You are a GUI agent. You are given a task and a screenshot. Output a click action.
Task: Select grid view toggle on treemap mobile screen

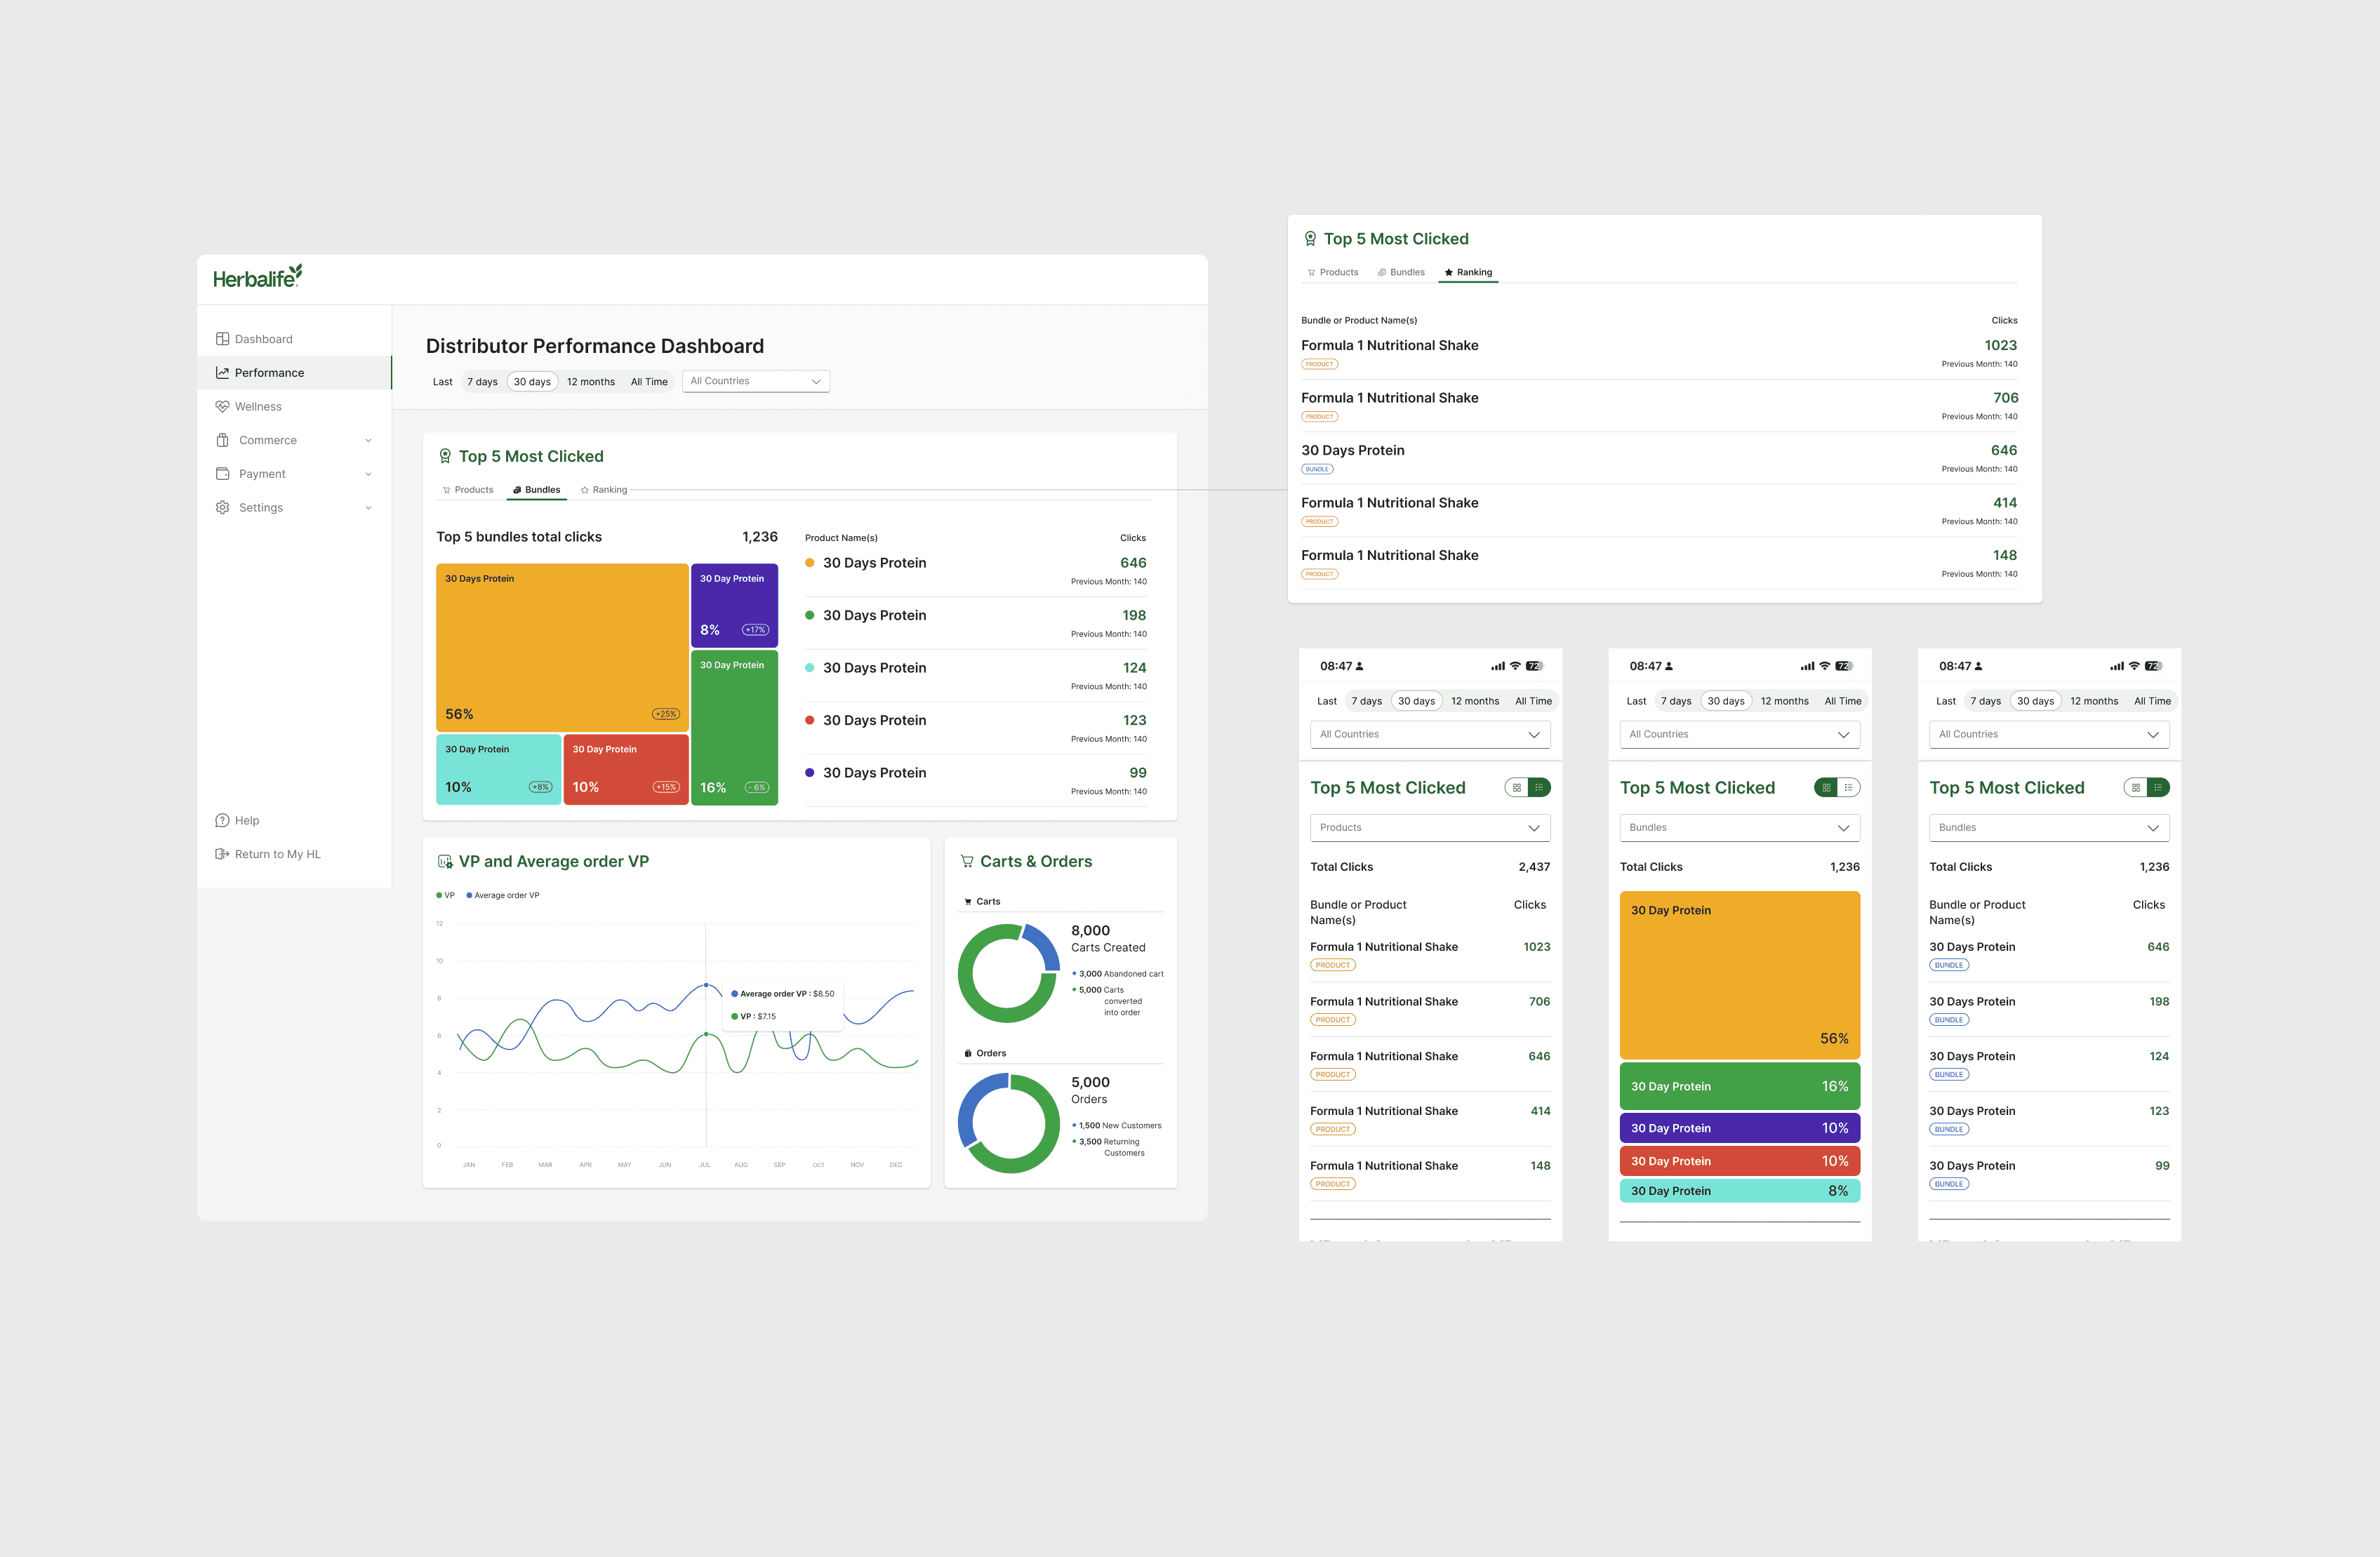click(1826, 788)
